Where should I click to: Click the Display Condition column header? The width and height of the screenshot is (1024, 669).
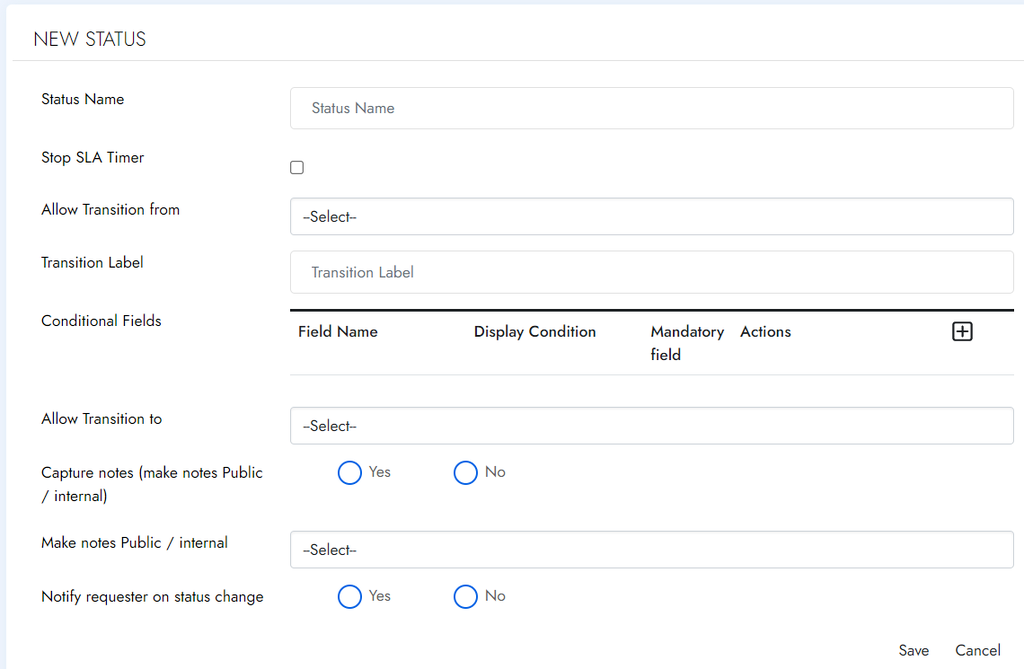(535, 332)
